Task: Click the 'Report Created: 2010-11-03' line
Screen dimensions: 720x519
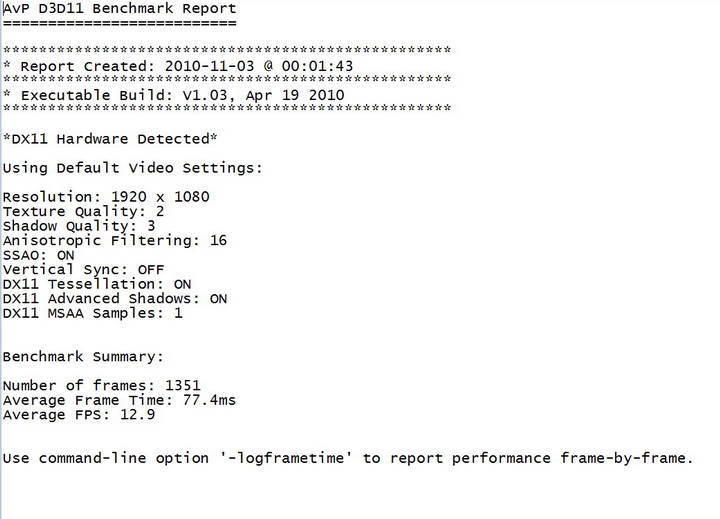Action: tap(178, 66)
